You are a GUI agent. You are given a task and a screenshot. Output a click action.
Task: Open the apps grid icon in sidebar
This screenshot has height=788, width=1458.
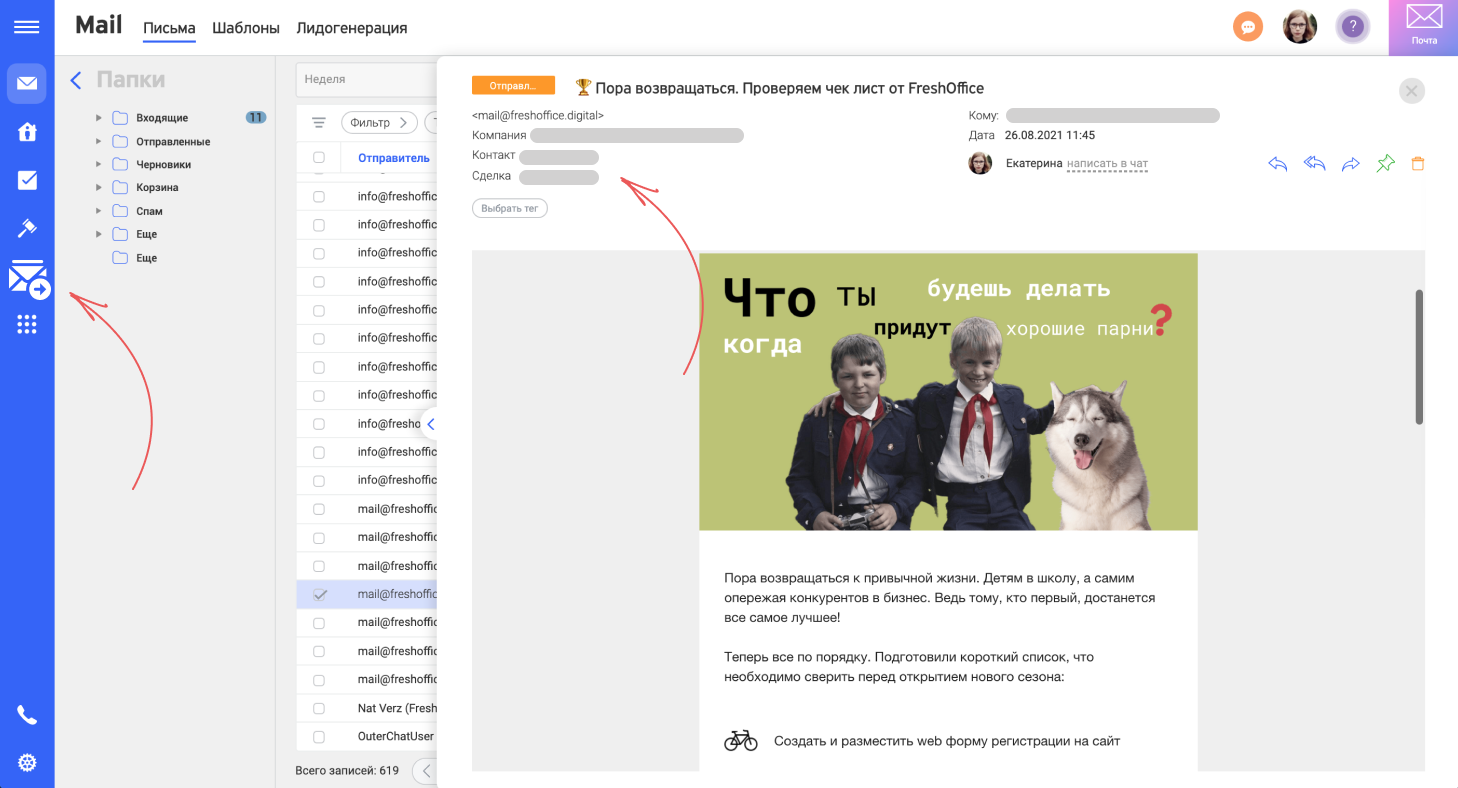[x=26, y=323]
